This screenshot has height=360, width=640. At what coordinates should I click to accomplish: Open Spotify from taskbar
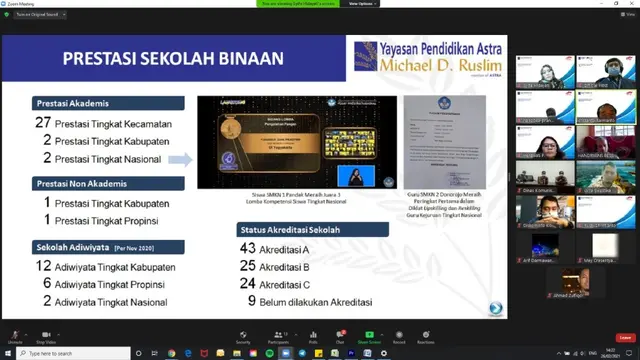pos(269,353)
